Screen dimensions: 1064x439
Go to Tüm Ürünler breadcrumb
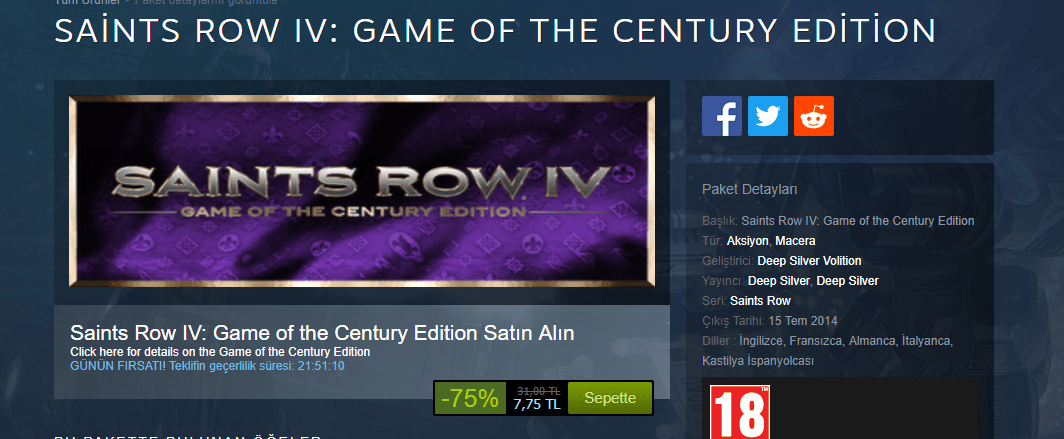[x=87, y=2]
